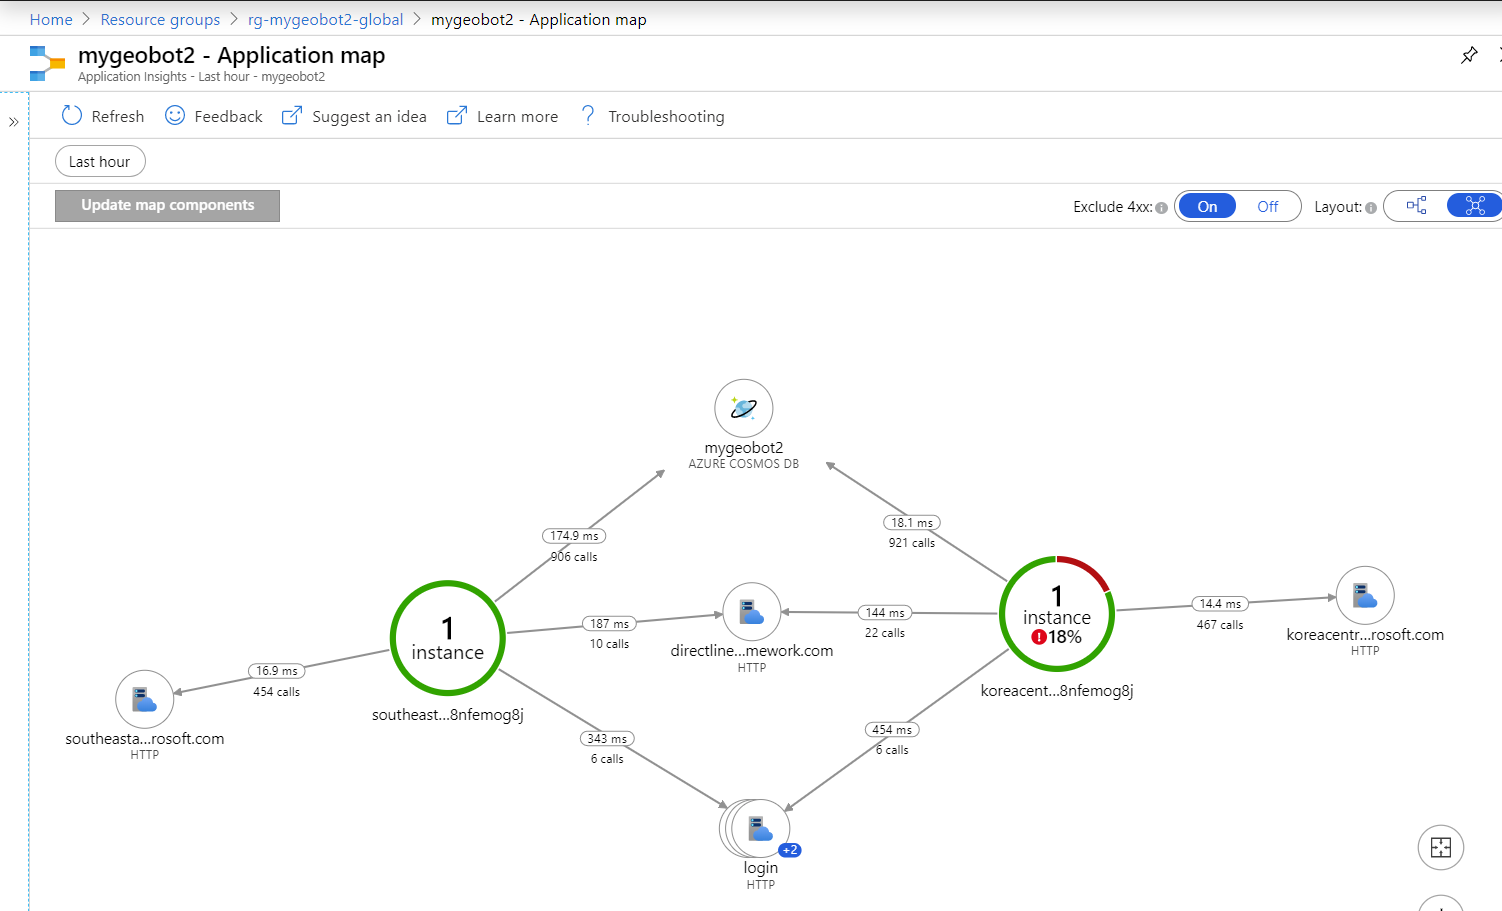
Task: Click the Update map components button
Action: coord(167,205)
